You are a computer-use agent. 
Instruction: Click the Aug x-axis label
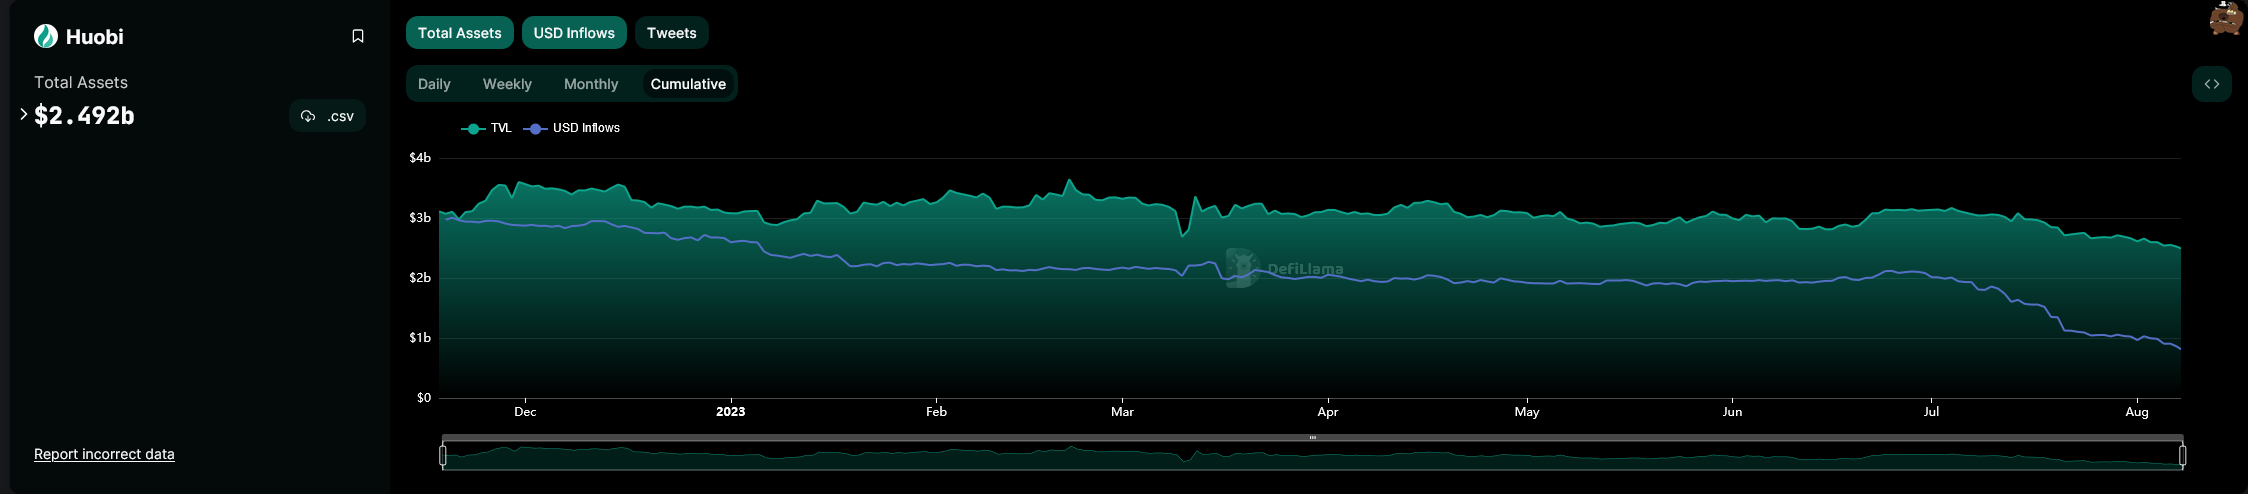click(2137, 412)
